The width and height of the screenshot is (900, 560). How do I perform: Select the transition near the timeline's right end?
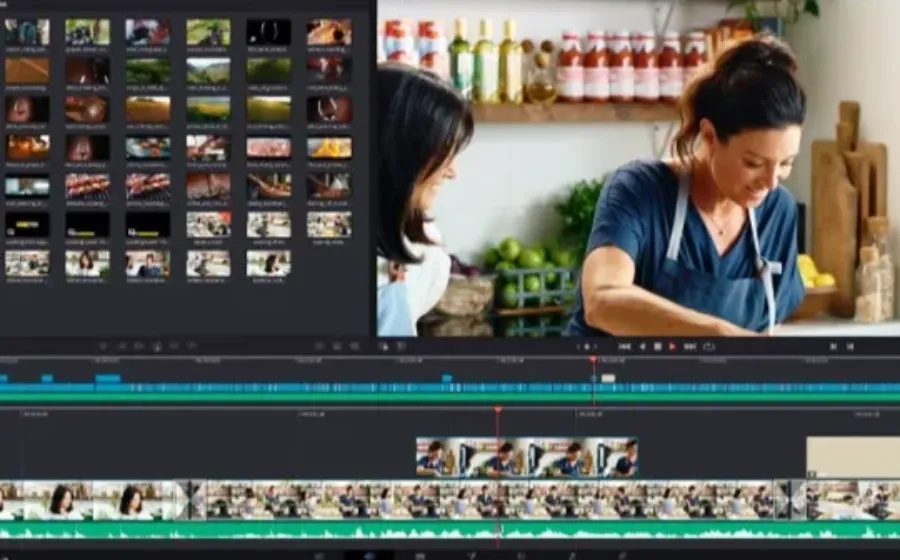click(790, 500)
